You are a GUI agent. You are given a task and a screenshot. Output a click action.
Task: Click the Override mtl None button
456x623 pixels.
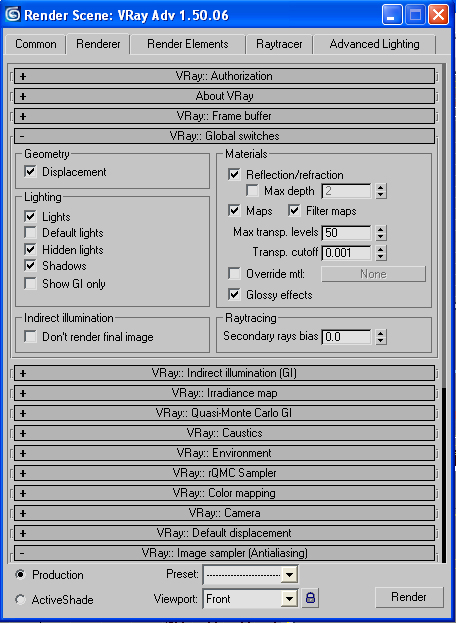373,274
